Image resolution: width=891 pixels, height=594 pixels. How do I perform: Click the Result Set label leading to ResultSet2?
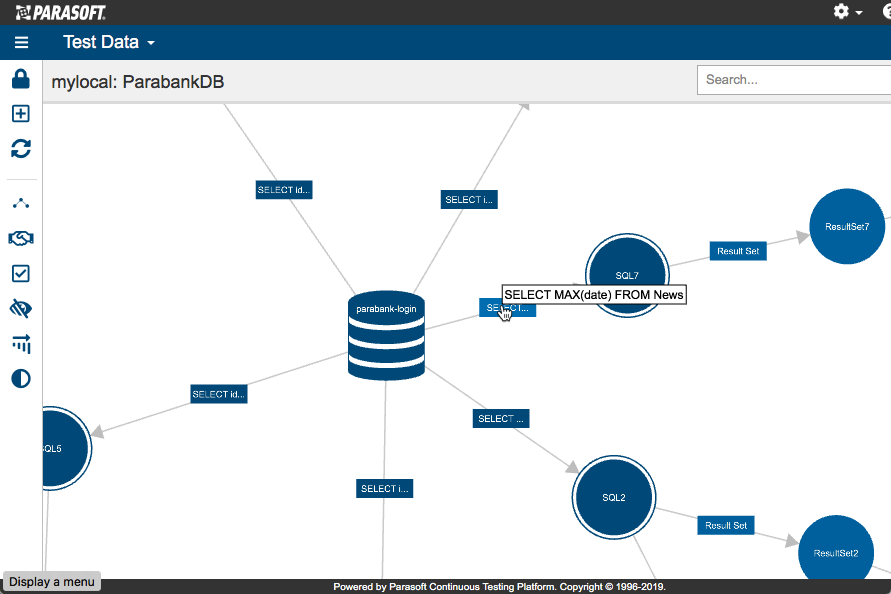tap(726, 526)
